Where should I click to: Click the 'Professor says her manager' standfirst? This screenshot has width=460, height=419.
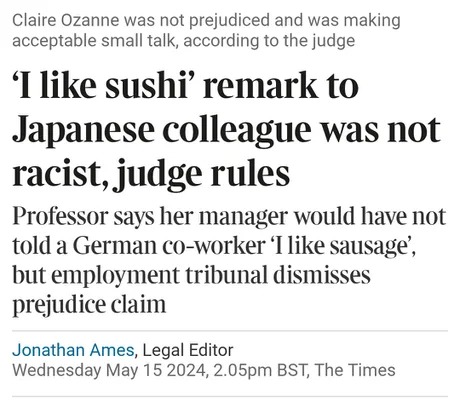[229, 260]
